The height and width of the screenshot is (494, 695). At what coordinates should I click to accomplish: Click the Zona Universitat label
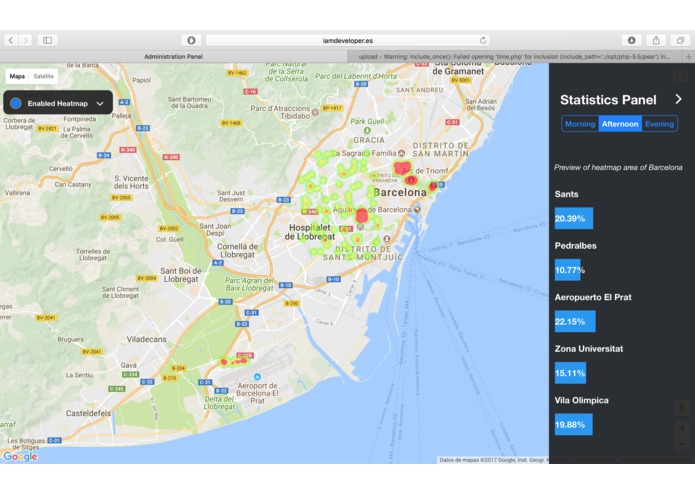click(589, 349)
